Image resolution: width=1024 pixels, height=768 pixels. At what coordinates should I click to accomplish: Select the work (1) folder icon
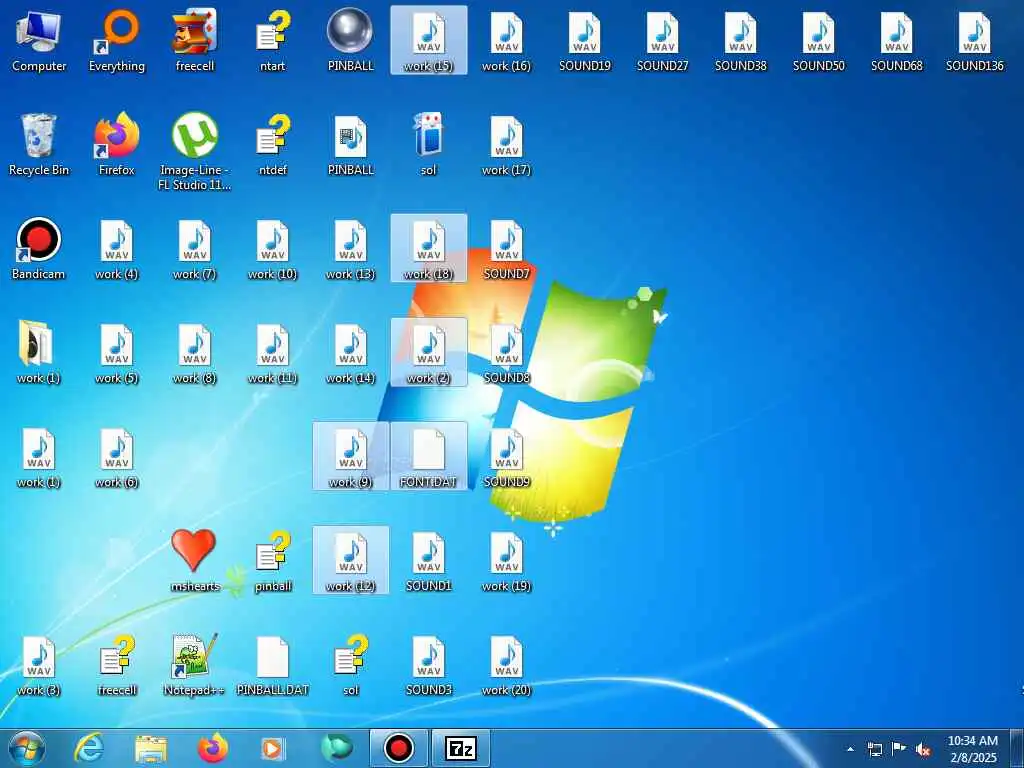[39, 353]
